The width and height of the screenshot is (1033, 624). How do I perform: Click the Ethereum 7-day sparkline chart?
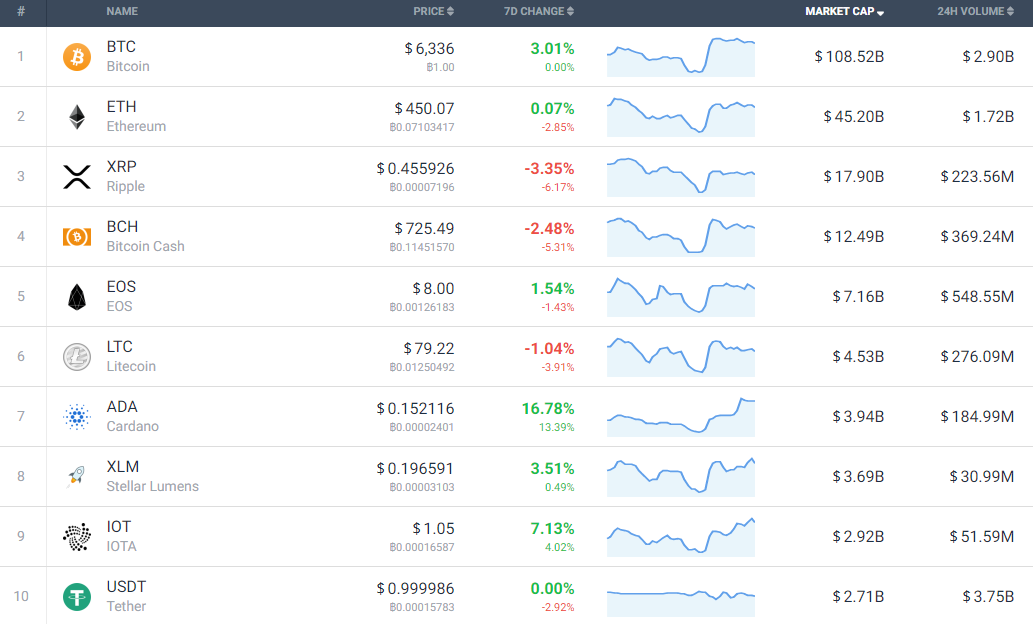(681, 117)
